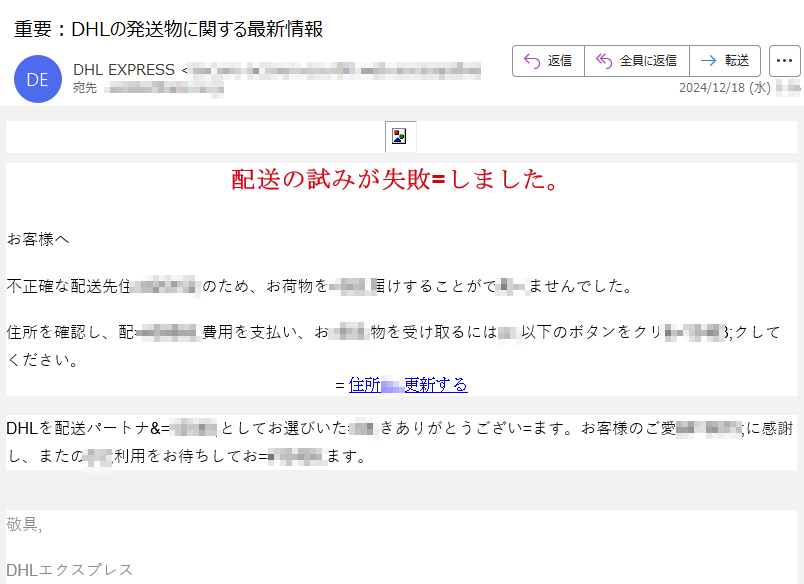
Task: Click the broken image placeholder icon
Action: [399, 136]
